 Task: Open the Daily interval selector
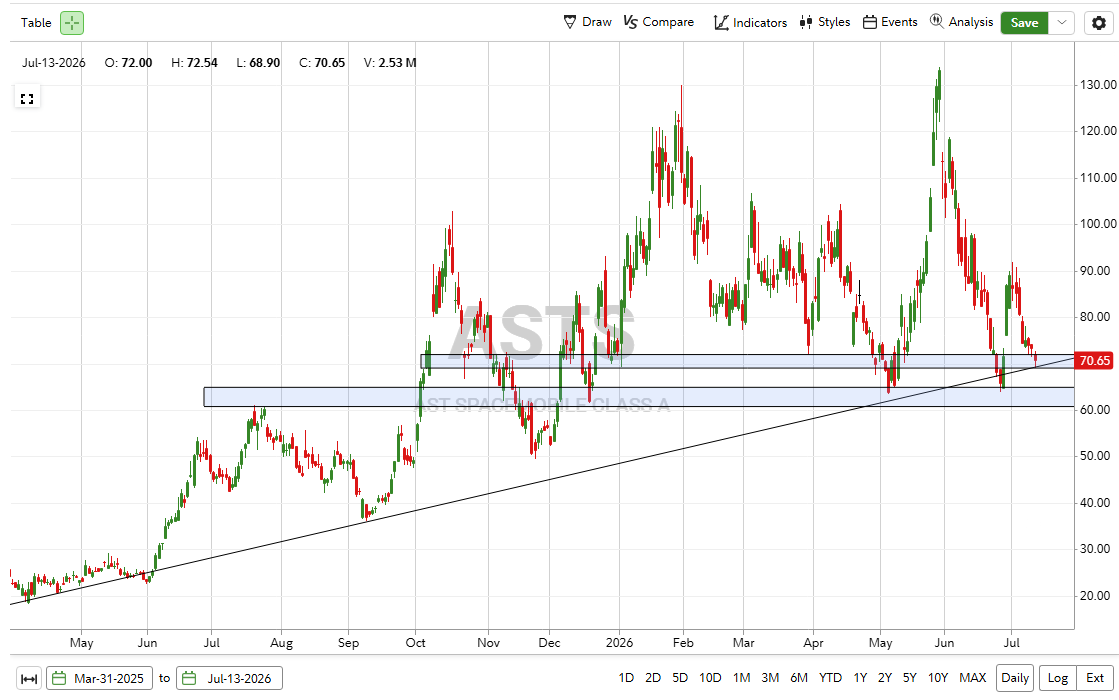point(1015,678)
